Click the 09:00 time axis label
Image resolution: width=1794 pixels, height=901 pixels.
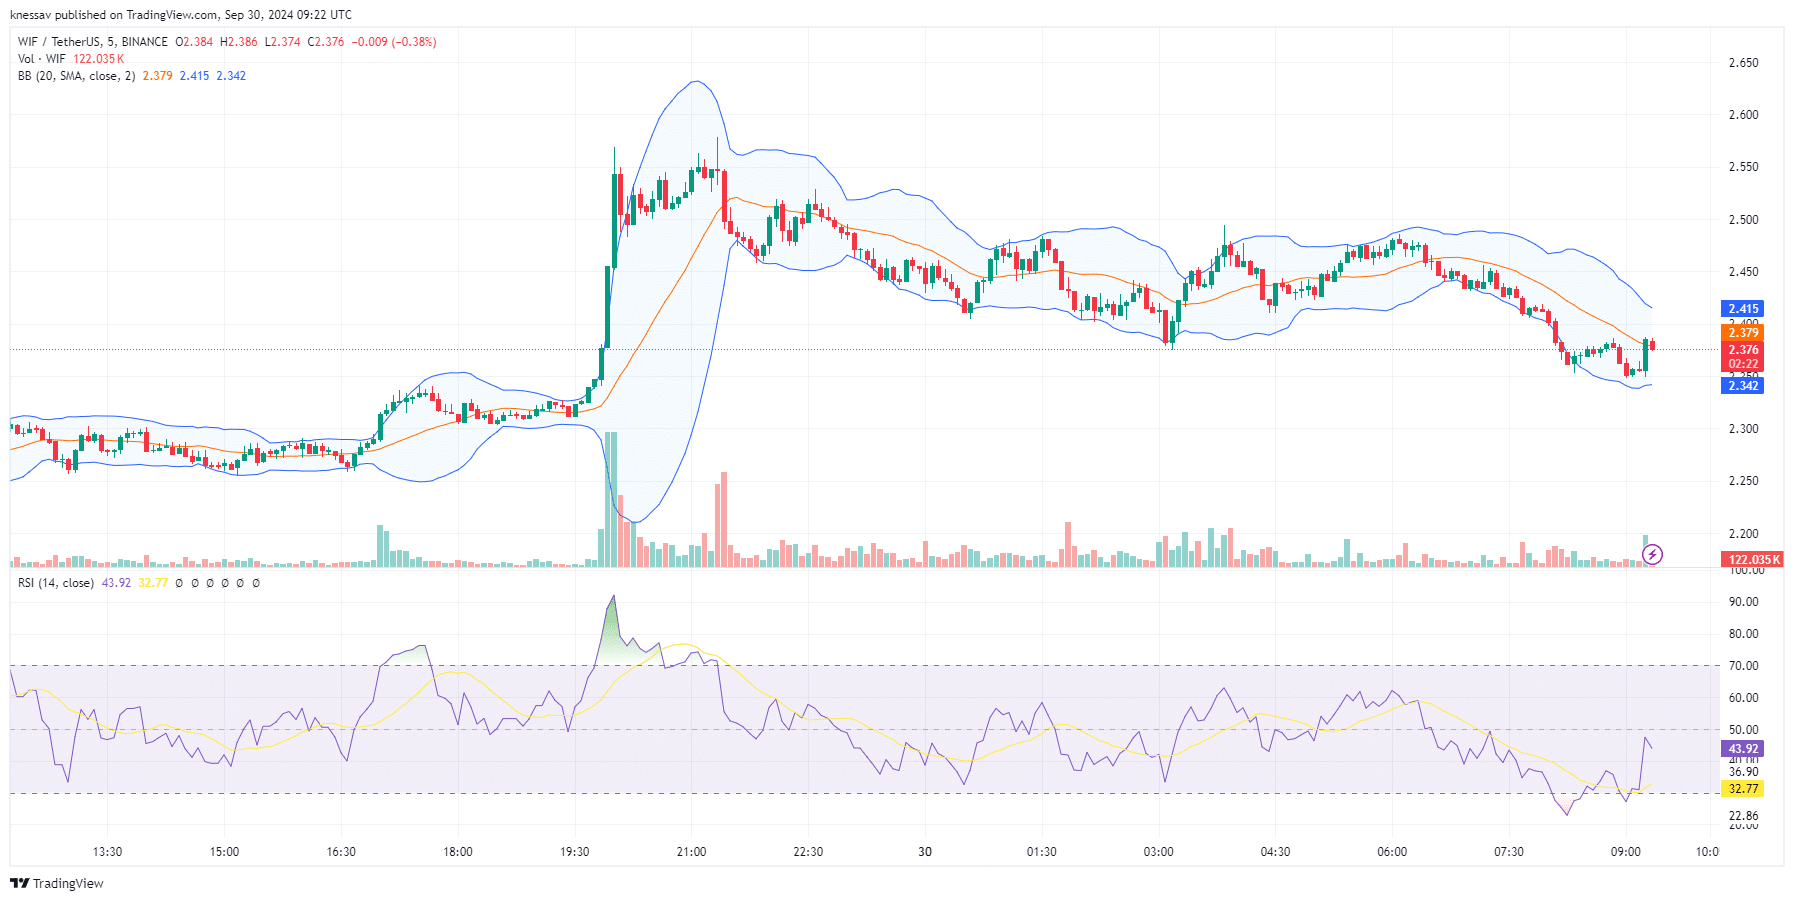(1626, 852)
